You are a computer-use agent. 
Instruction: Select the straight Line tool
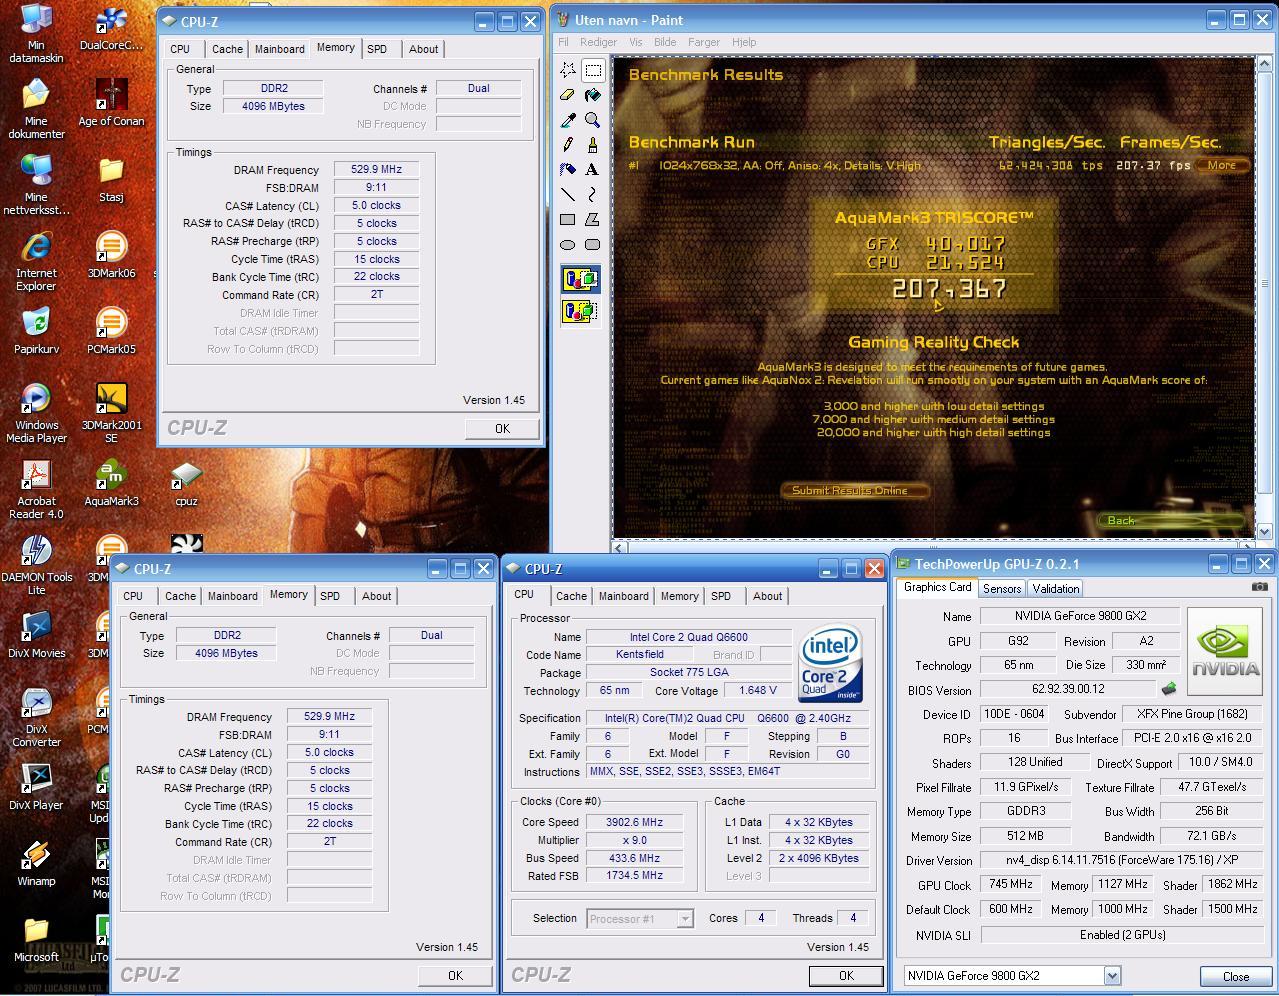(568, 195)
